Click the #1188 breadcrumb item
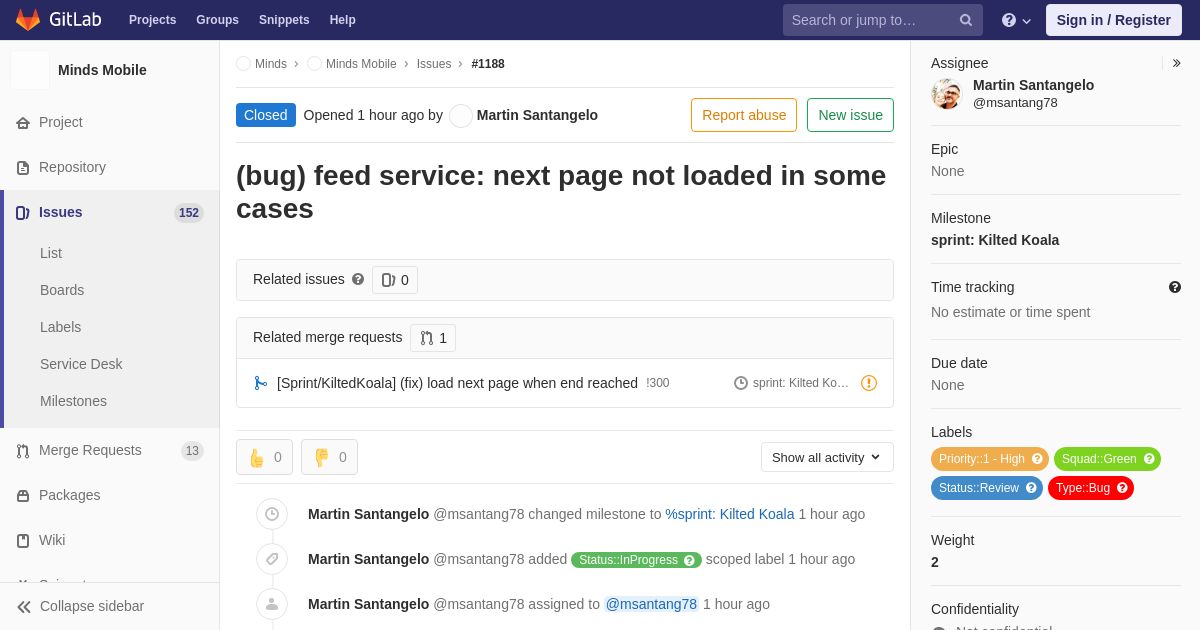This screenshot has width=1200, height=630. coord(488,64)
